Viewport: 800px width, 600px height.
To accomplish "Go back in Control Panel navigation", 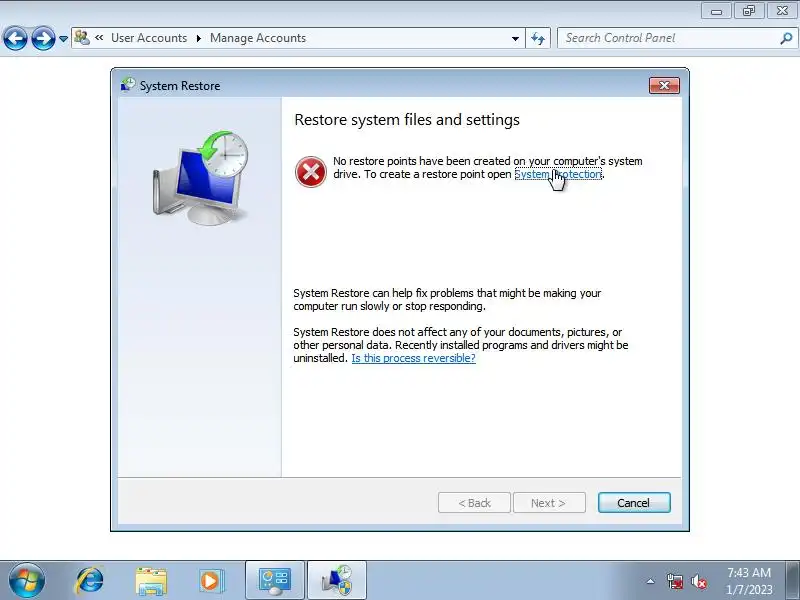I will click(x=15, y=38).
